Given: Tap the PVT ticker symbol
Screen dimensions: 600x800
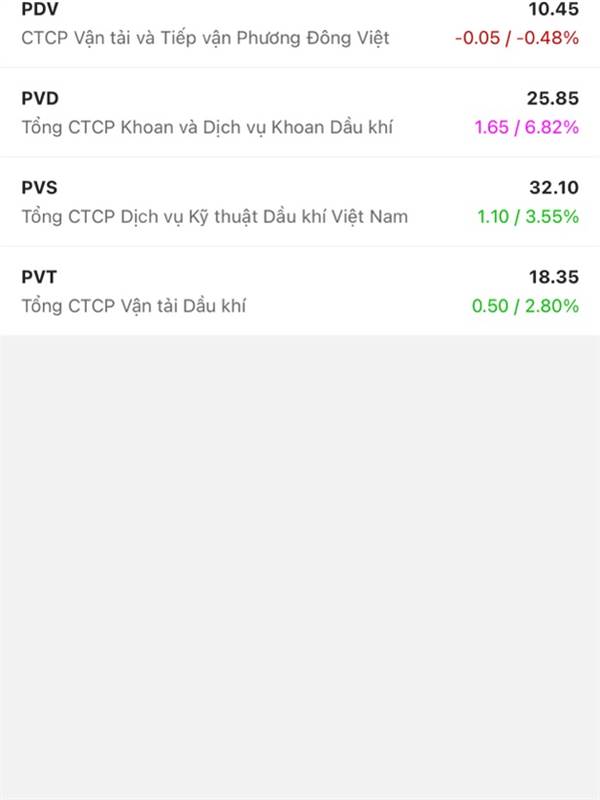Looking at the screenshot, I should pos(40,277).
